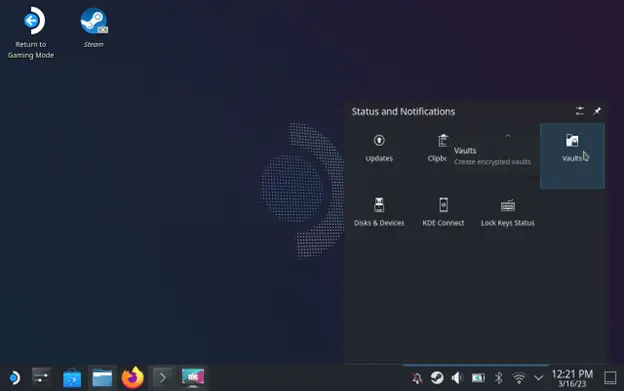Configure the system tray settings icon
Viewport: 624px width, 391px height.
pyautogui.click(x=580, y=111)
